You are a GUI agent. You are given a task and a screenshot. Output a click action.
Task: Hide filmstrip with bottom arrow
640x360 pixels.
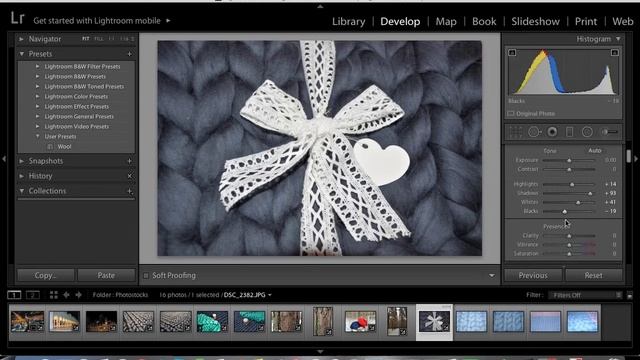point(320,351)
